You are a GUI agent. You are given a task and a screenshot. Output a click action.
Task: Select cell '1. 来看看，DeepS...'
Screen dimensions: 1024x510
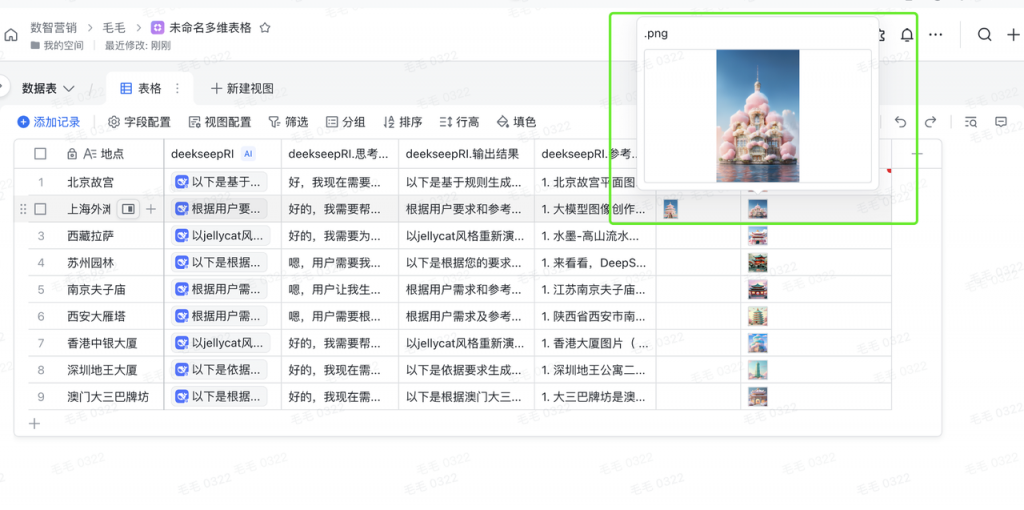[595, 263]
